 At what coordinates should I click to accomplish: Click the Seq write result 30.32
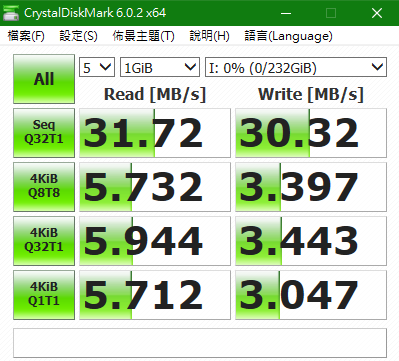pyautogui.click(x=311, y=133)
